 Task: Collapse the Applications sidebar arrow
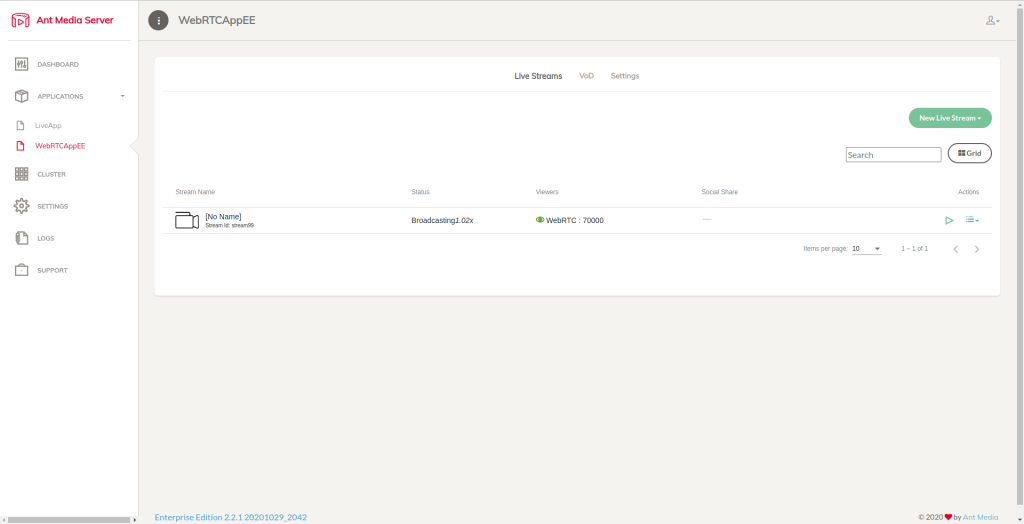(x=123, y=96)
